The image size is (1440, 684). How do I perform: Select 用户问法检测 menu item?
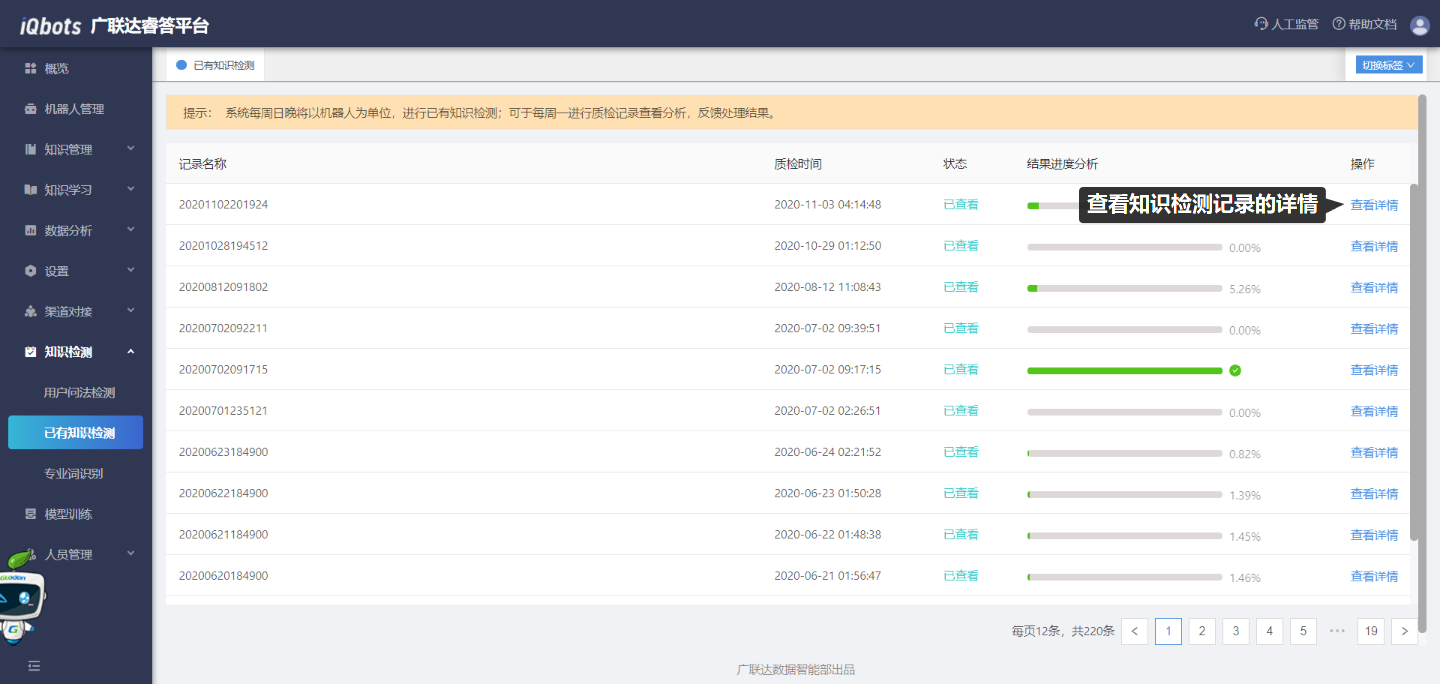click(x=79, y=393)
